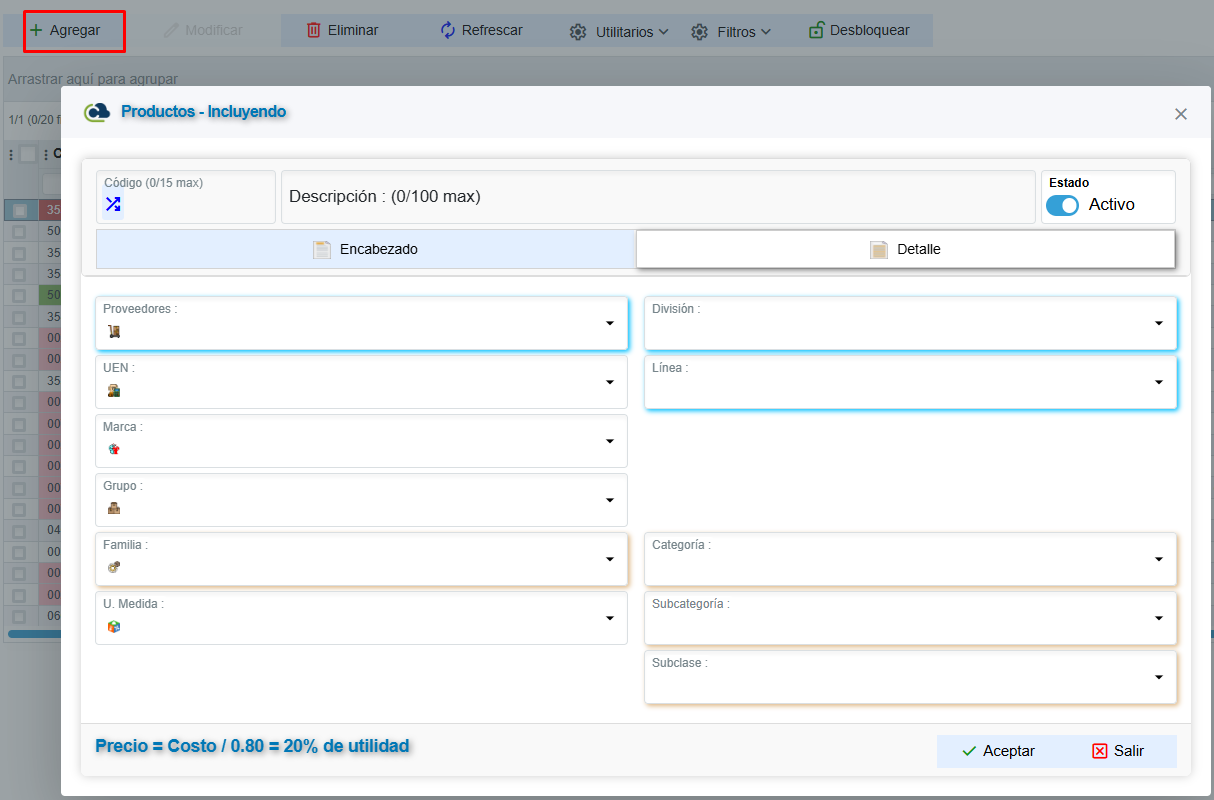Viewport: 1214px width, 800px height.
Task: Expand the Marca dropdown
Action: coord(610,441)
